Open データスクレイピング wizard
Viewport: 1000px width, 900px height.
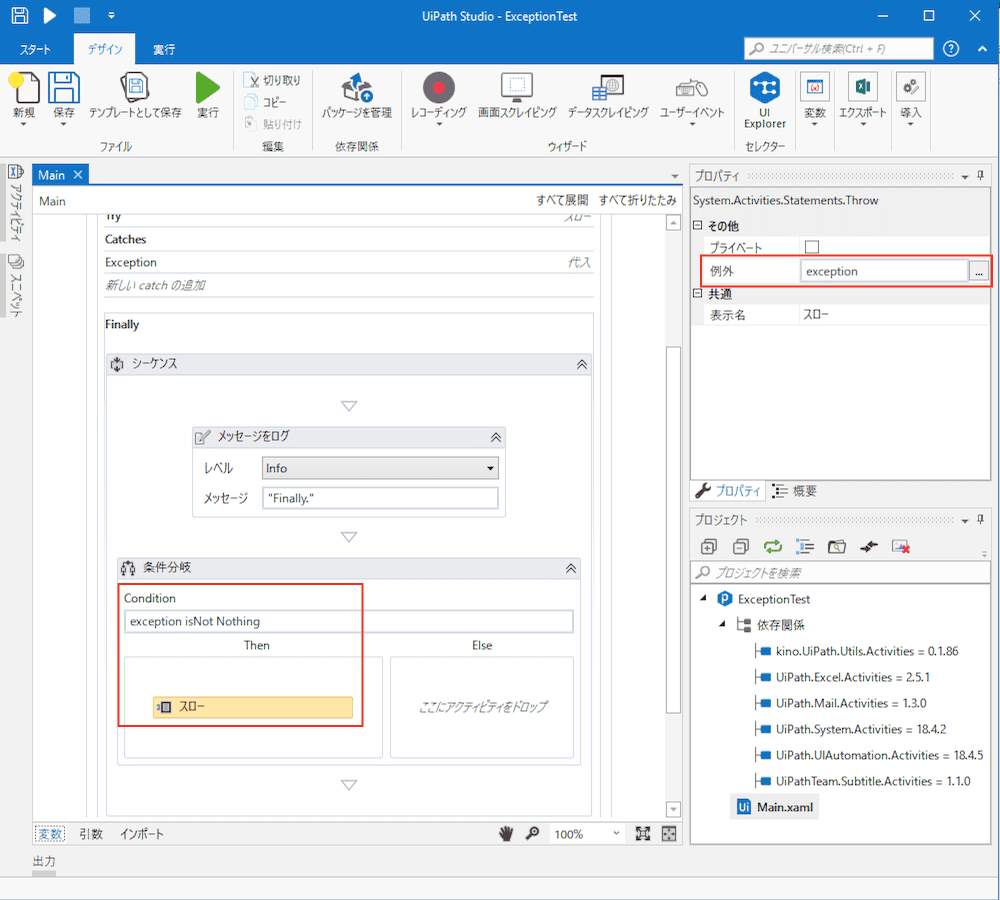pos(608,96)
